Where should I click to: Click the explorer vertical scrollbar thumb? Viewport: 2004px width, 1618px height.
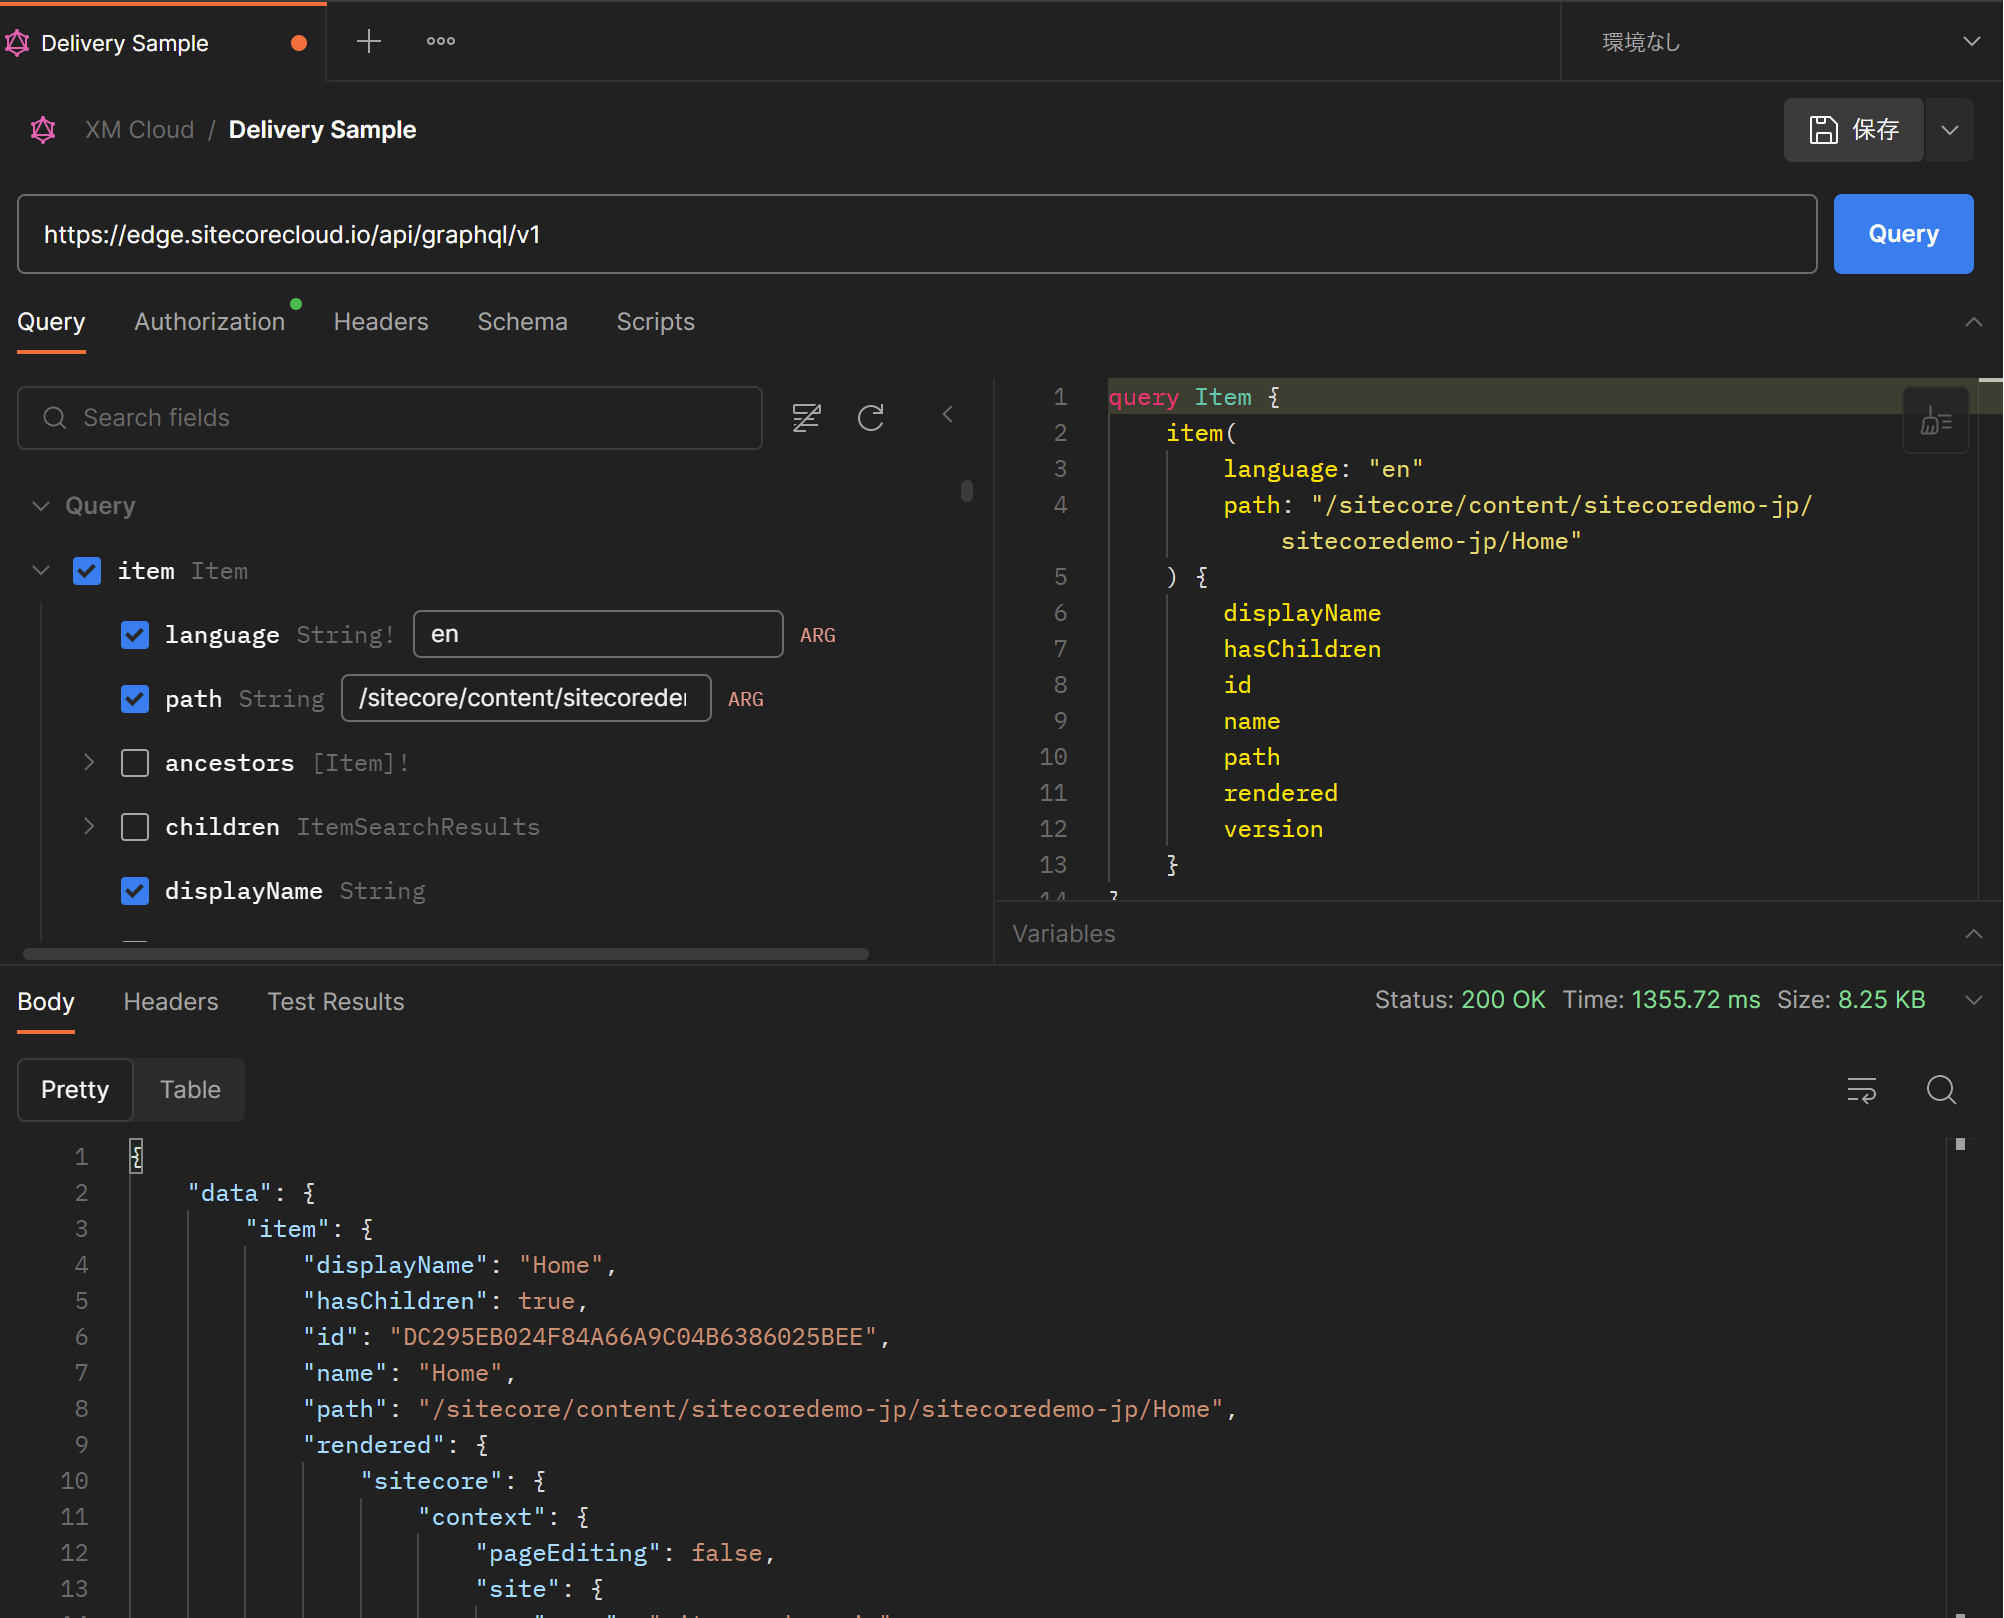coord(967,491)
